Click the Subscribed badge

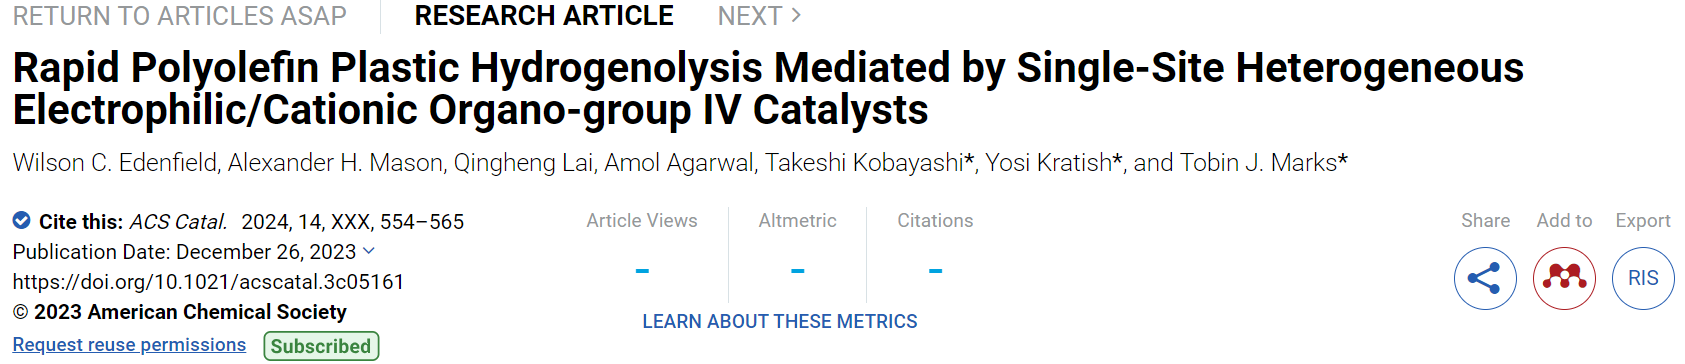click(x=321, y=346)
